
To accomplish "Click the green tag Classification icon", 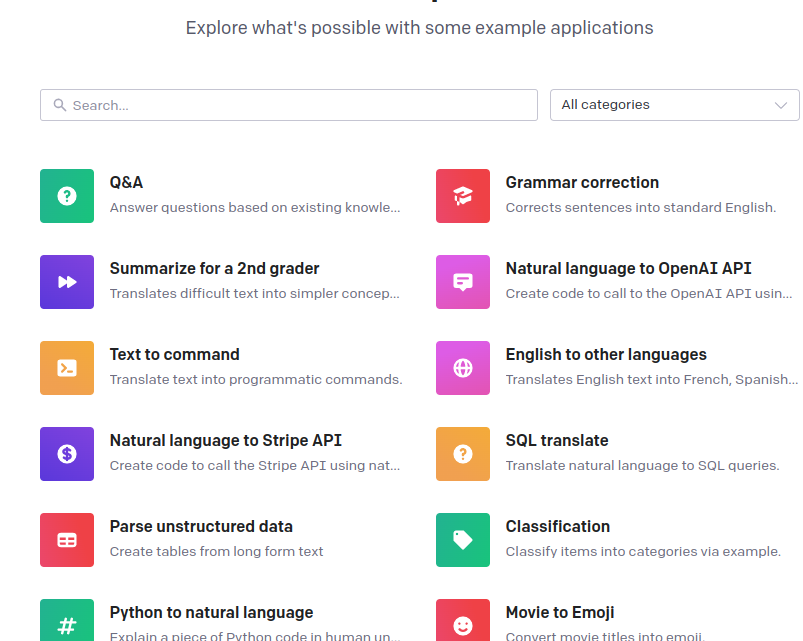I will tap(463, 540).
